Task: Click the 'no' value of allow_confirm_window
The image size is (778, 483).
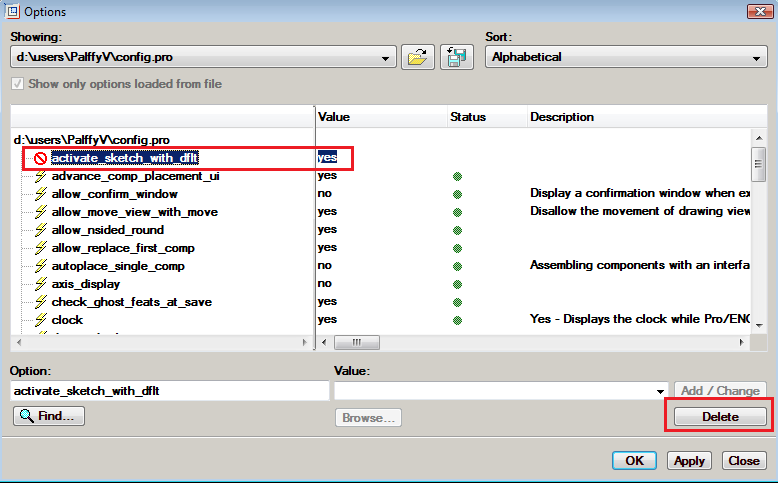Action: [x=324, y=194]
